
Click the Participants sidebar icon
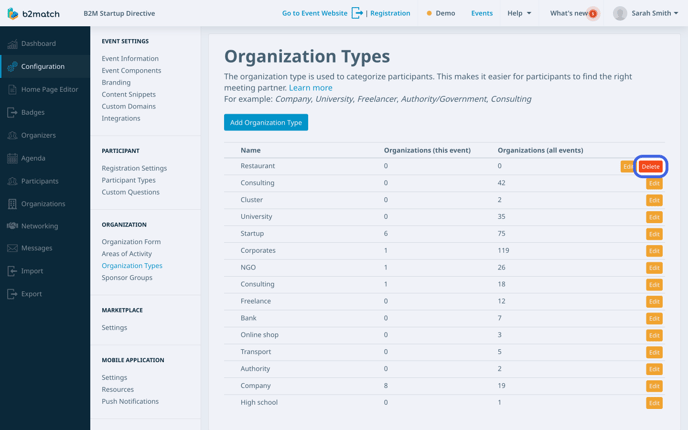point(12,181)
